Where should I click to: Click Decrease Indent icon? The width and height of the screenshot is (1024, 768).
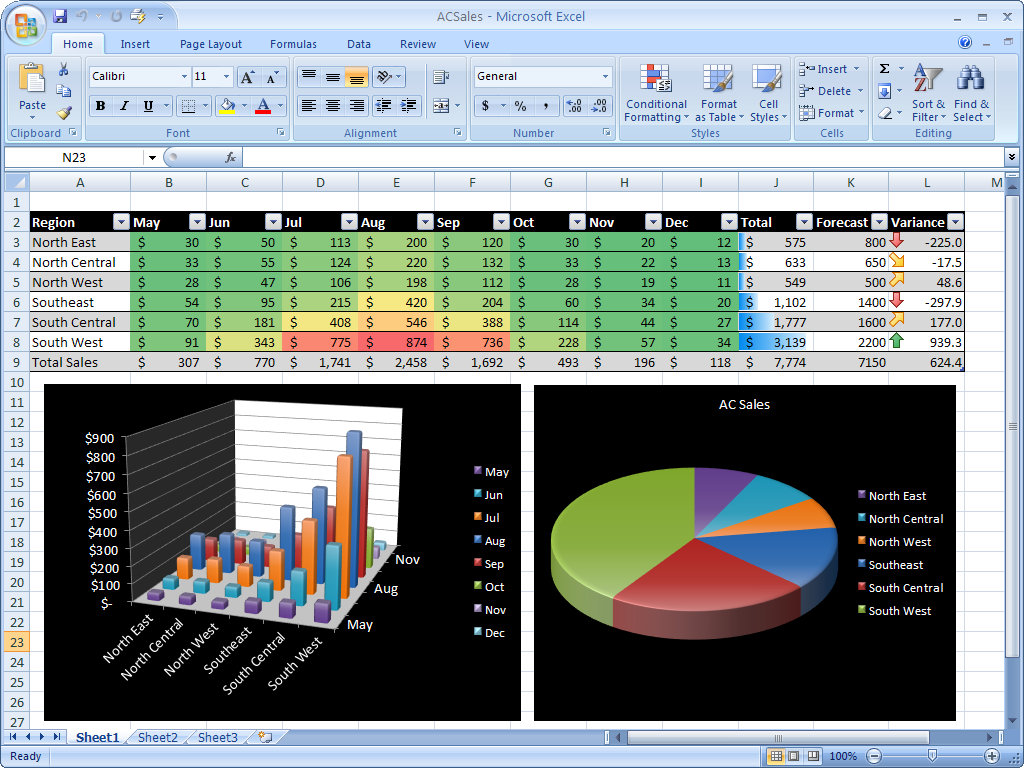[384, 106]
